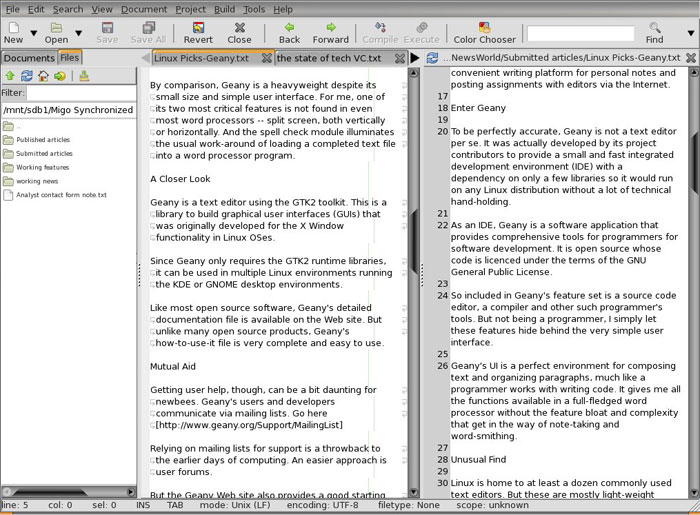
Task: Navigate Back using the toolbar arrow
Action: [289, 33]
